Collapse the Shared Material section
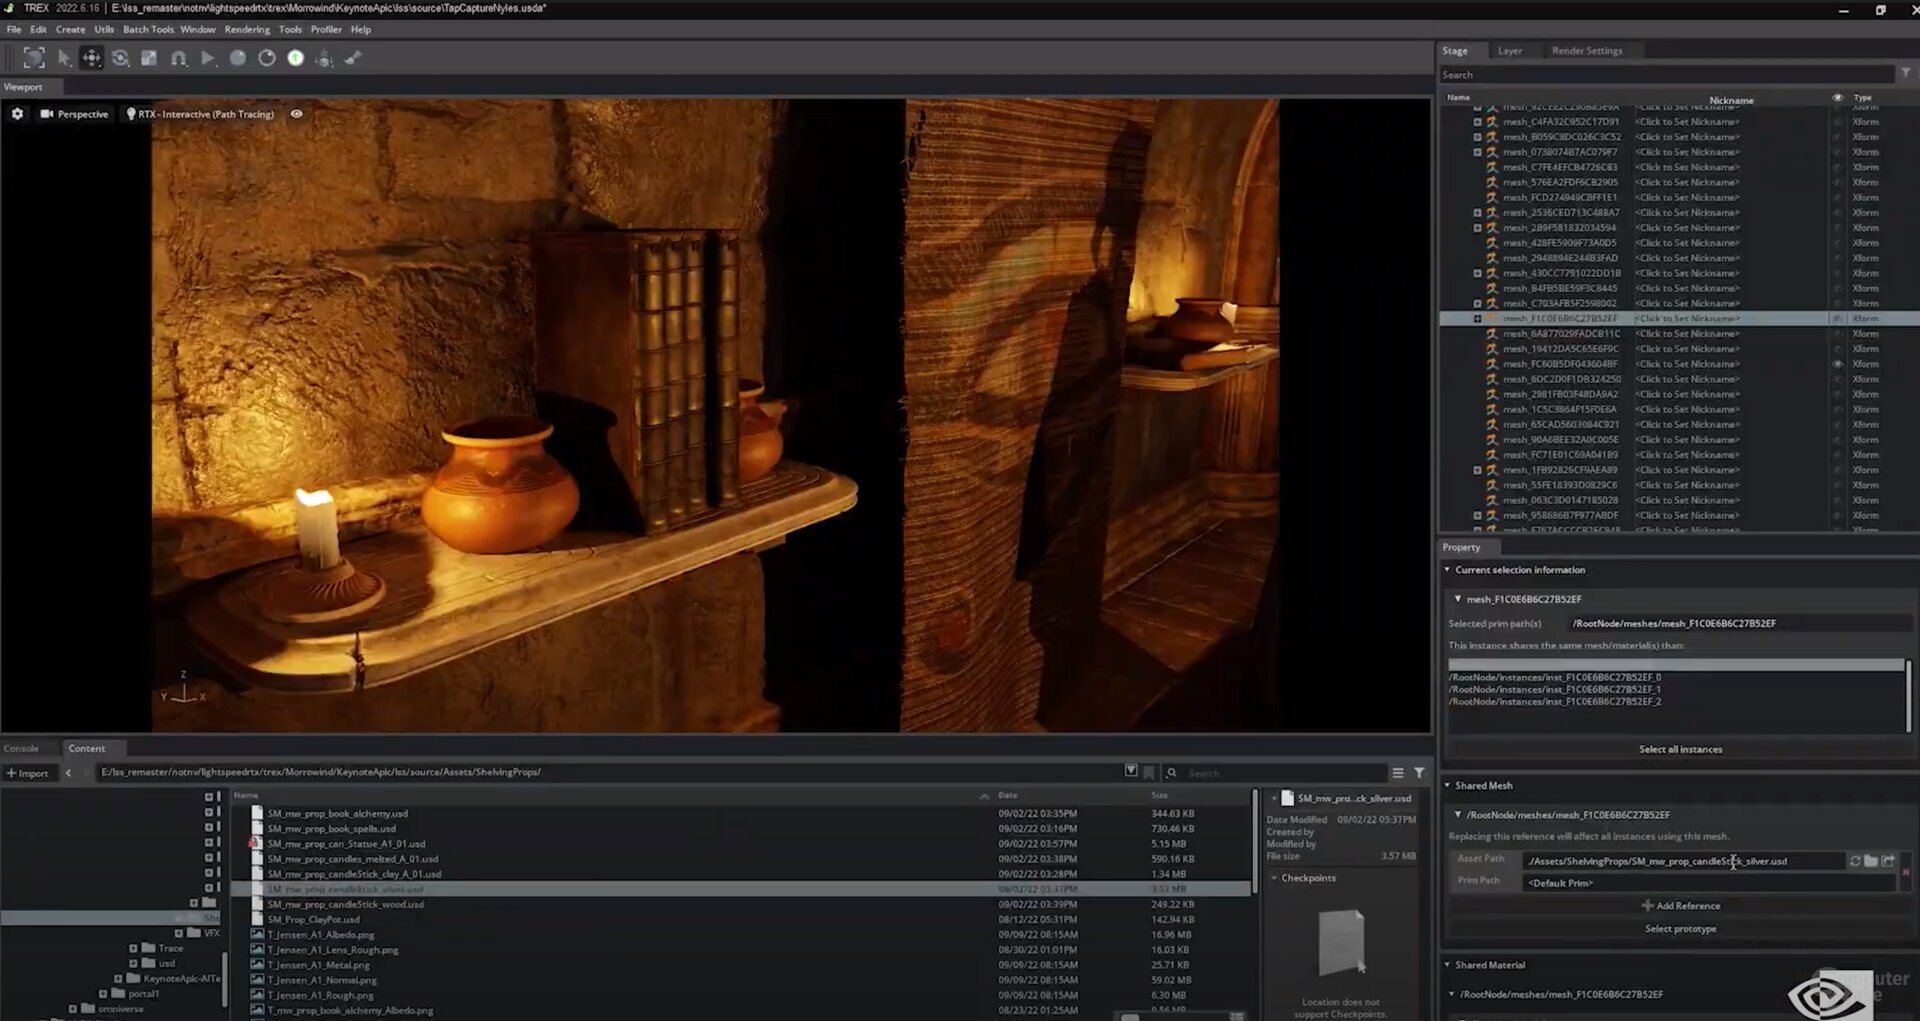The width and height of the screenshot is (1920, 1021). 1447,965
